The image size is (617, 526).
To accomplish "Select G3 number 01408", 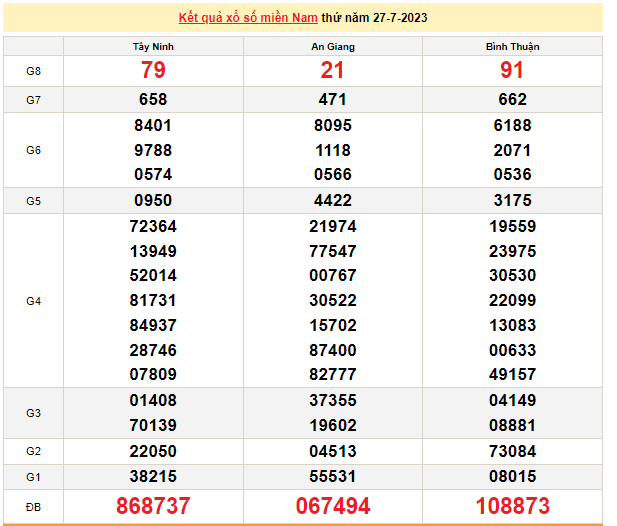I will click(153, 400).
